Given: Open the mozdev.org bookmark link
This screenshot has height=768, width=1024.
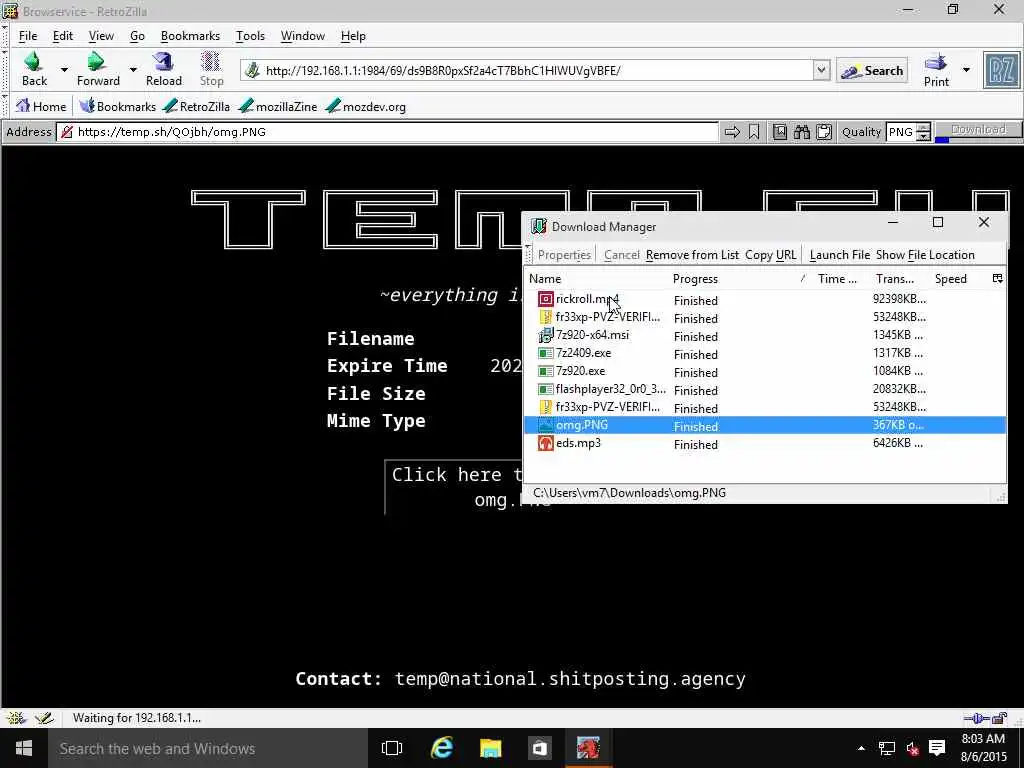Looking at the screenshot, I should [x=365, y=106].
